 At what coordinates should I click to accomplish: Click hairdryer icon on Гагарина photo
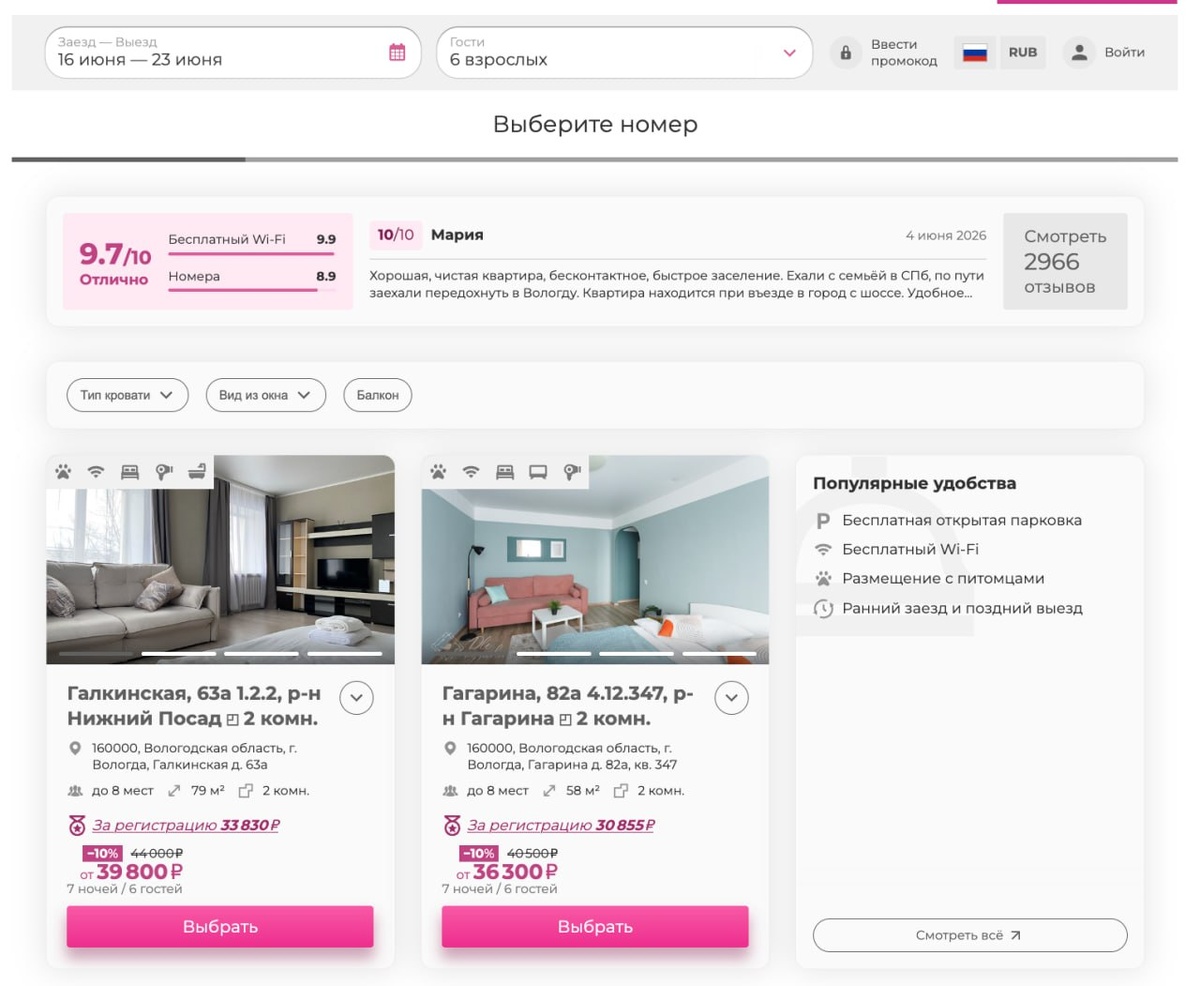coord(573,471)
